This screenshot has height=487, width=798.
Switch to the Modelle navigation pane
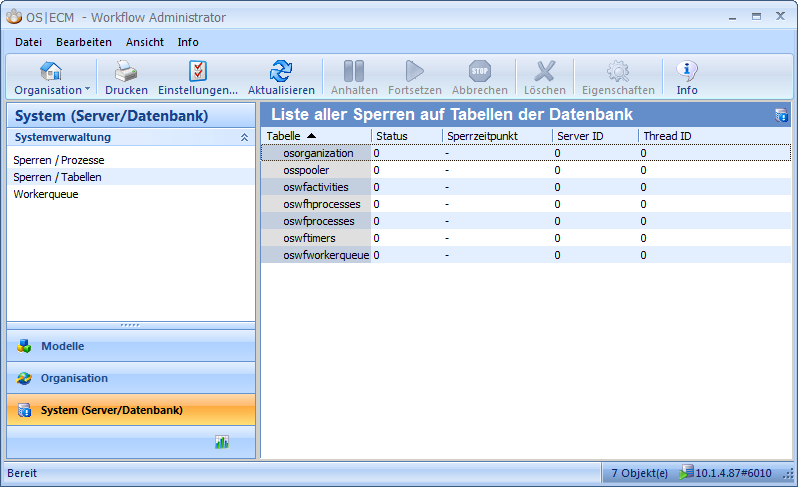coord(62,346)
